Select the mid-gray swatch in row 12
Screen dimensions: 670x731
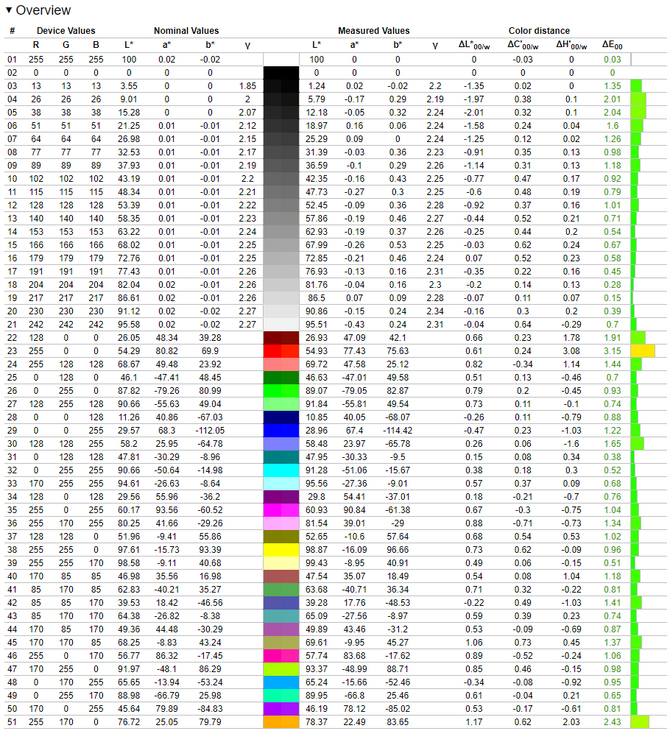281,206
